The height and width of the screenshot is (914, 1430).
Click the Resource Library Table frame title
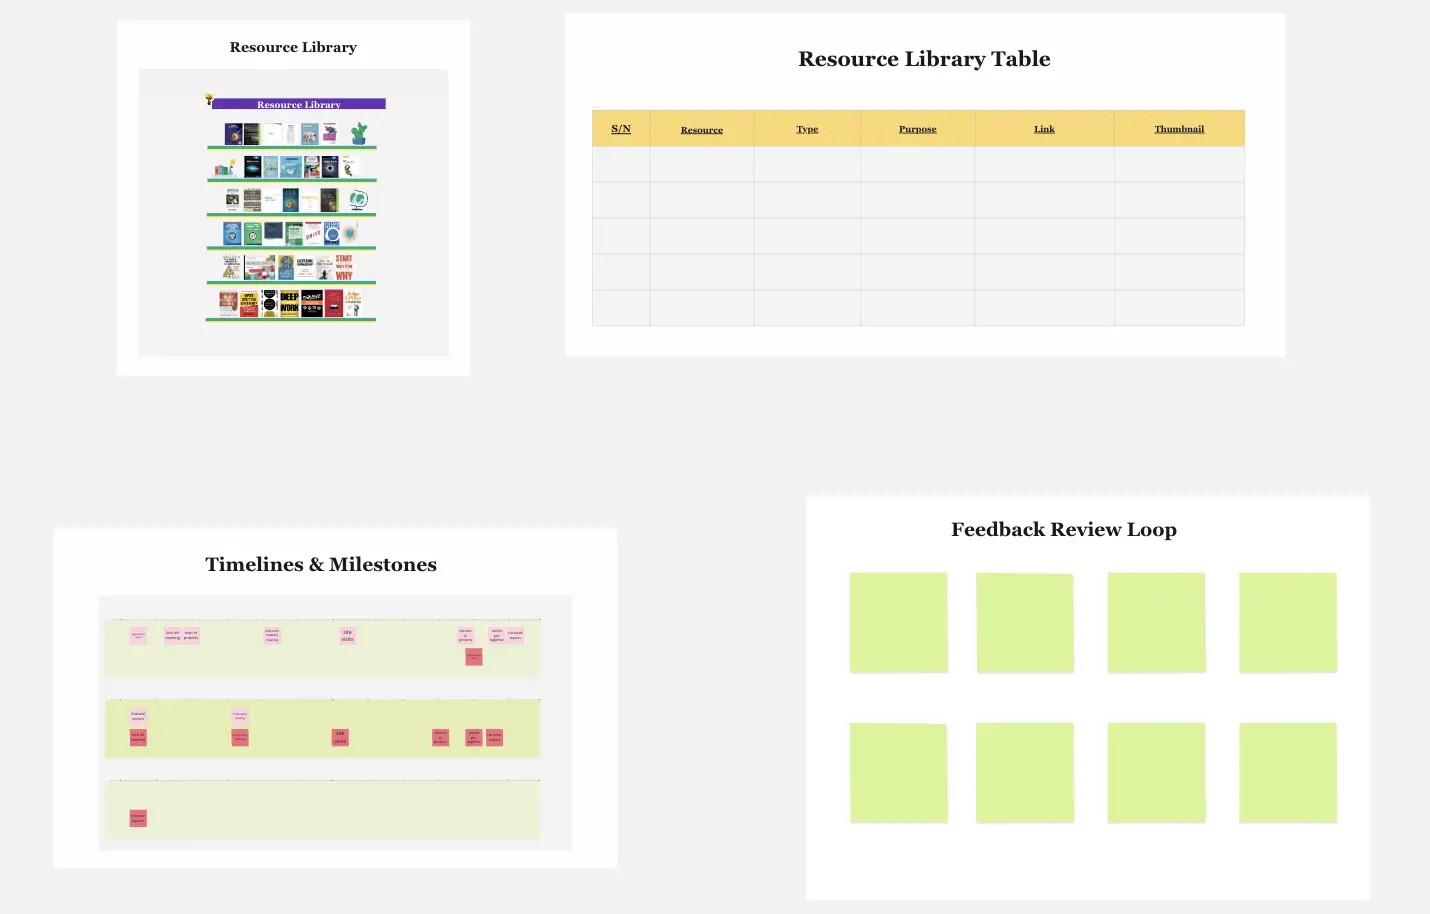[924, 59]
